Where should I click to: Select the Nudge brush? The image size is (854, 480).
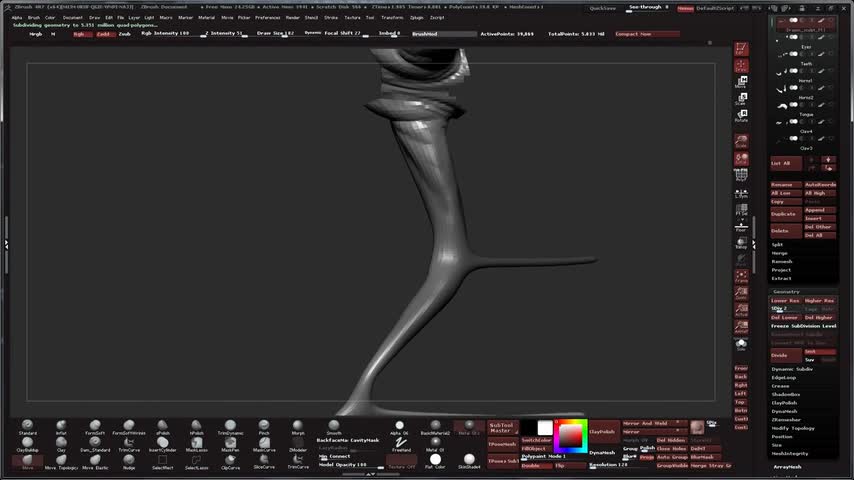129,462
